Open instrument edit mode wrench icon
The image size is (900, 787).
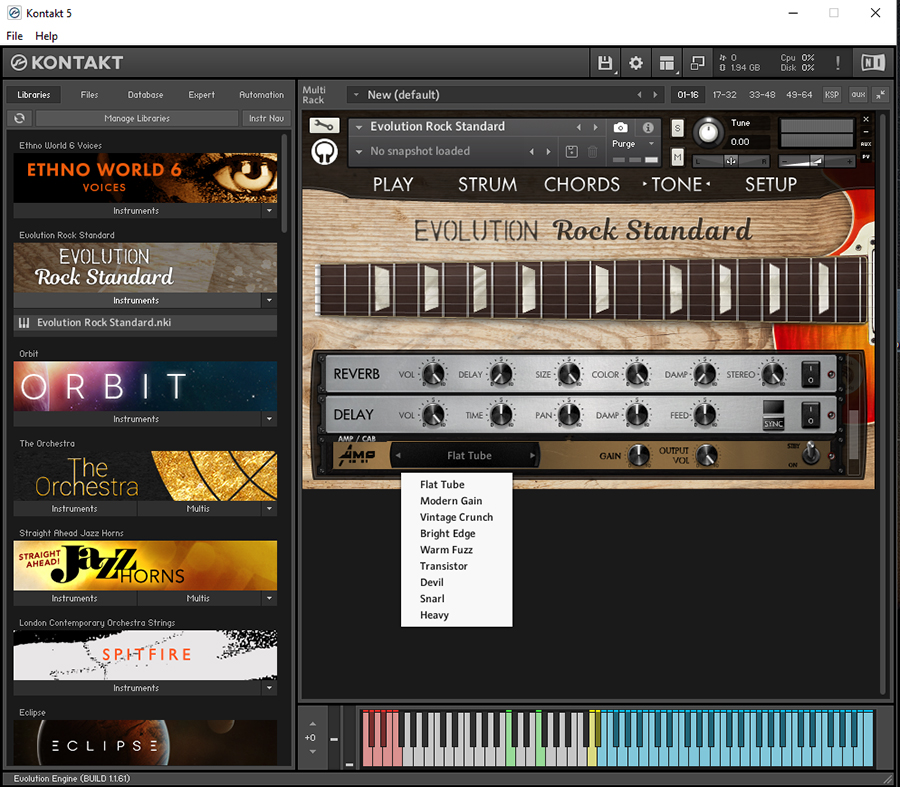pyautogui.click(x=324, y=125)
